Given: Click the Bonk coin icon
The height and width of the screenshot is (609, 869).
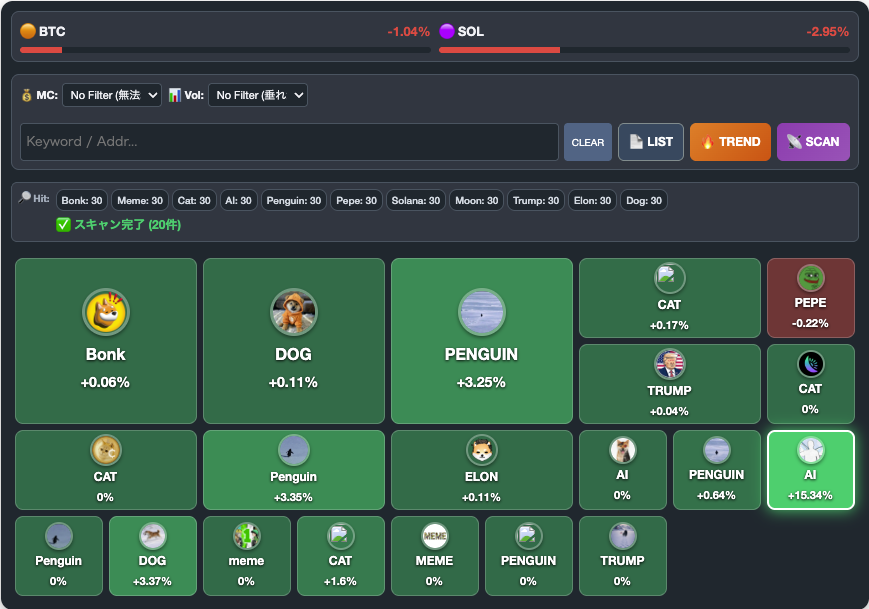Looking at the screenshot, I should pyautogui.click(x=105, y=313).
